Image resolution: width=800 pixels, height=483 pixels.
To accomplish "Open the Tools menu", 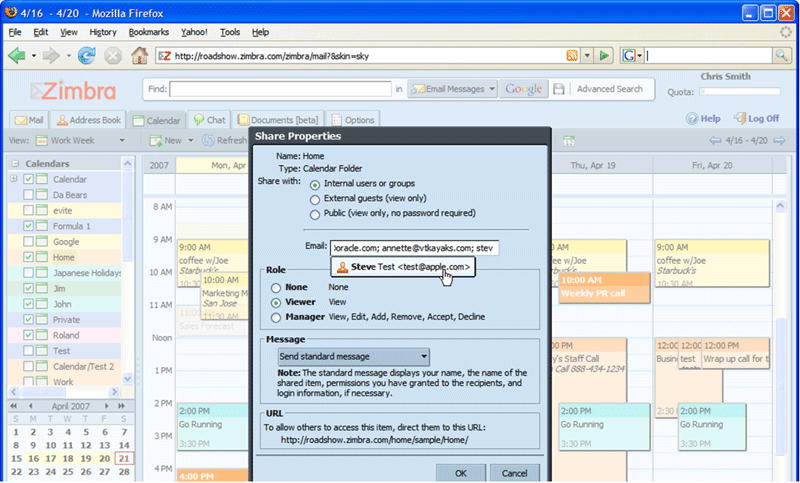I will point(230,32).
